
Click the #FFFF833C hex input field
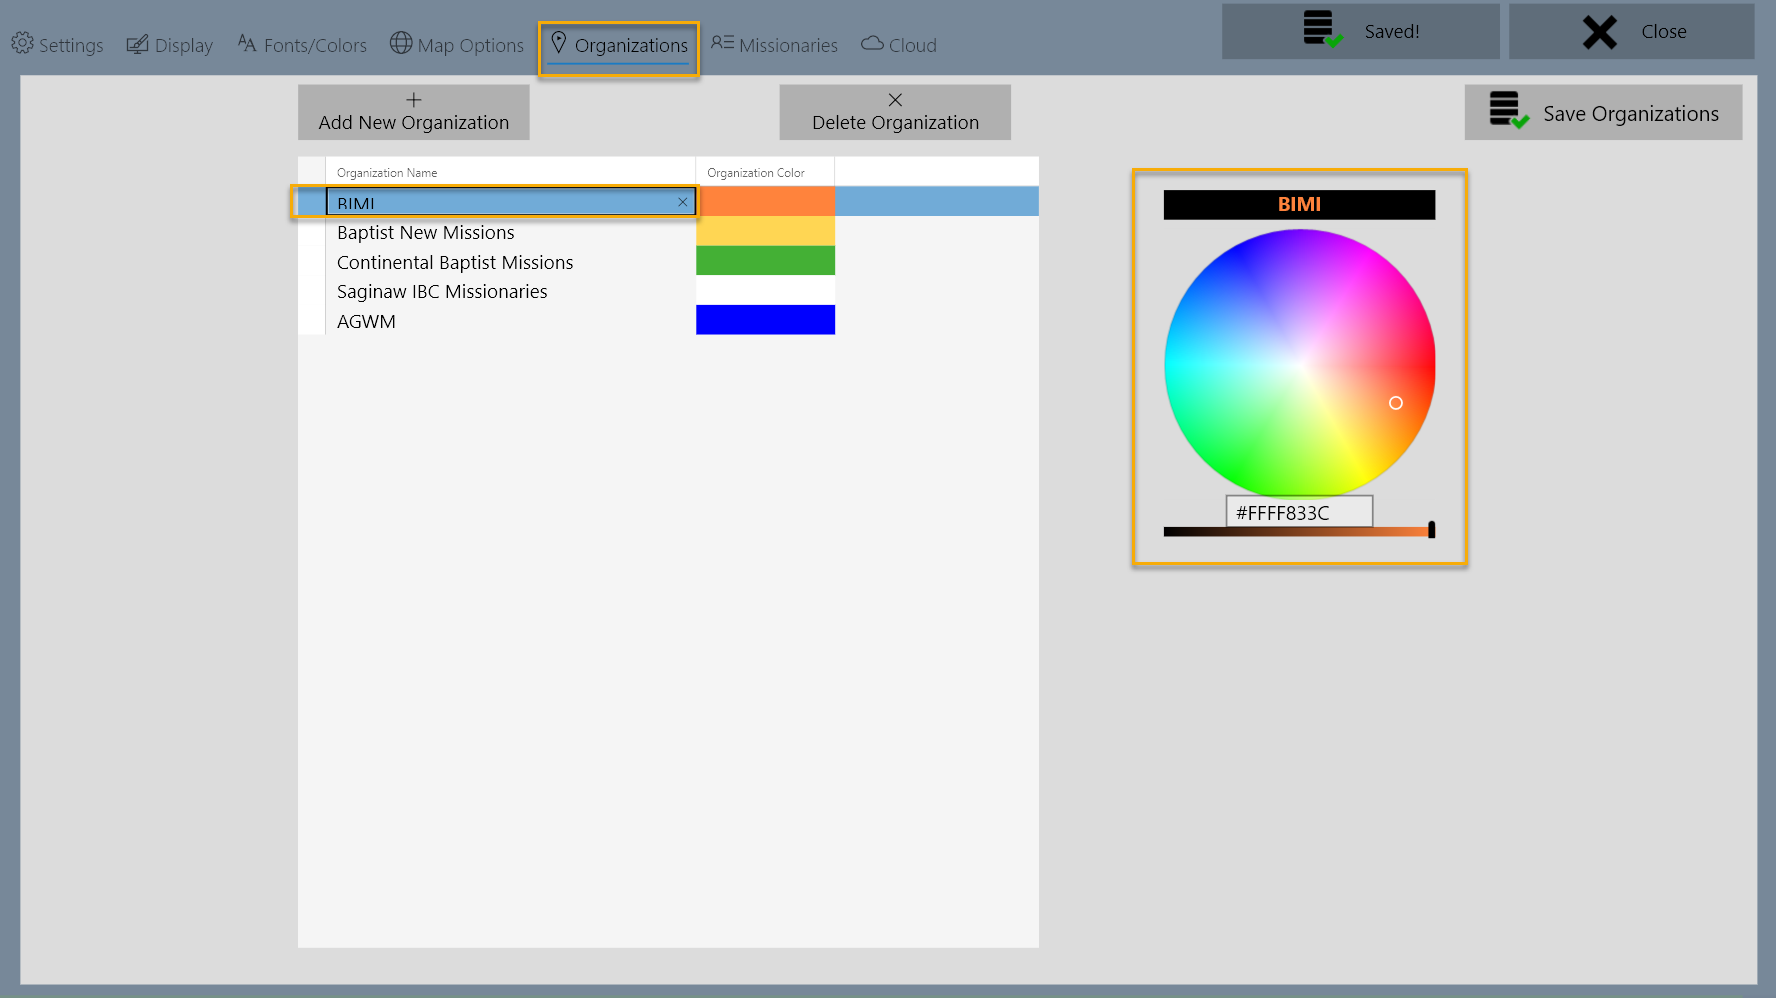coord(1298,511)
